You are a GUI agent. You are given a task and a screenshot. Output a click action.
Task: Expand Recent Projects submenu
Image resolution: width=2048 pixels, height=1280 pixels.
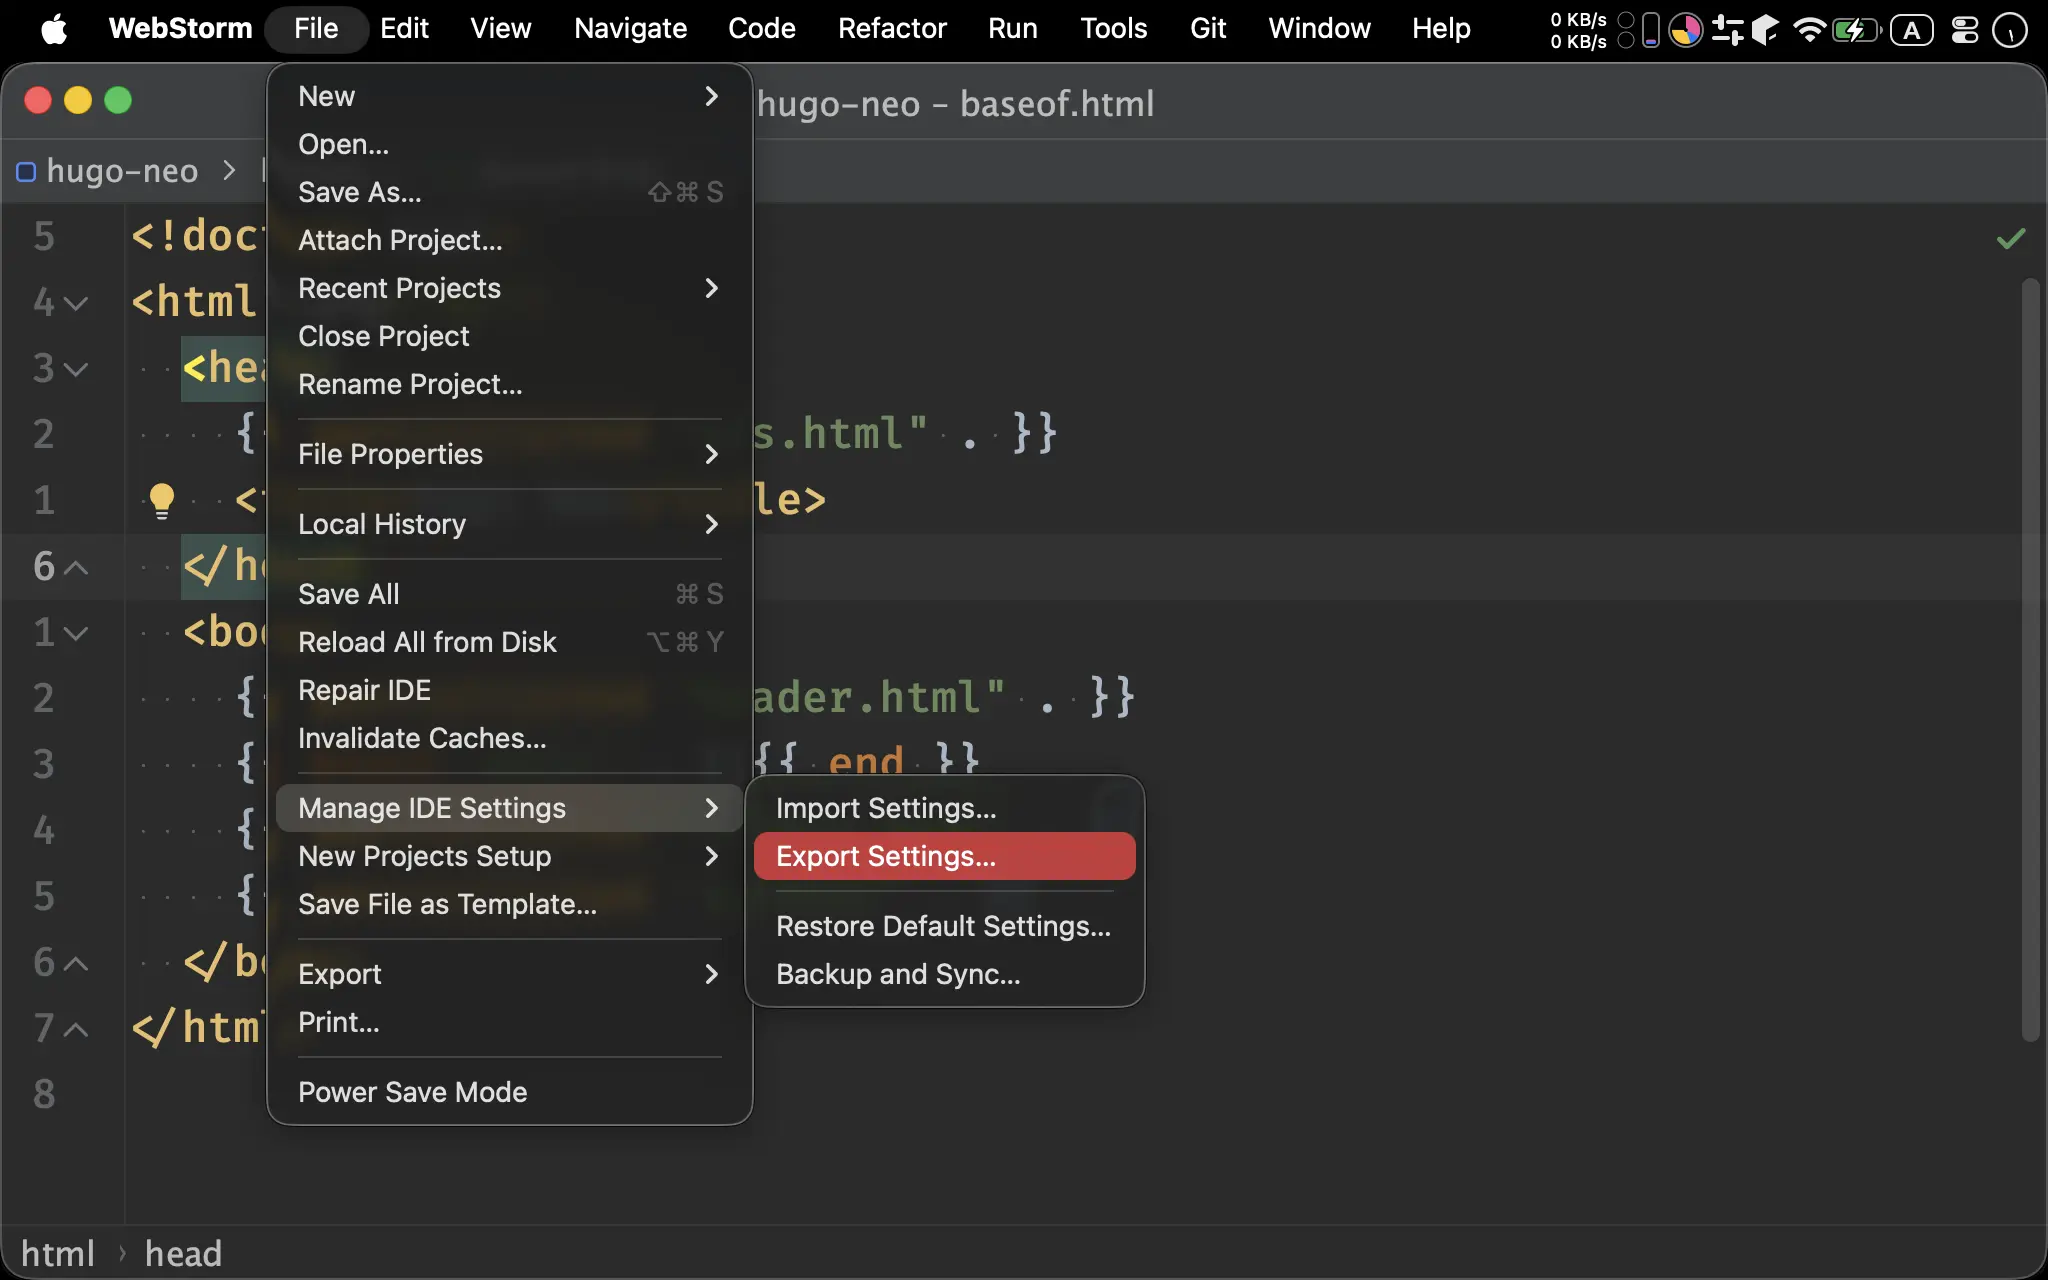[x=509, y=288]
